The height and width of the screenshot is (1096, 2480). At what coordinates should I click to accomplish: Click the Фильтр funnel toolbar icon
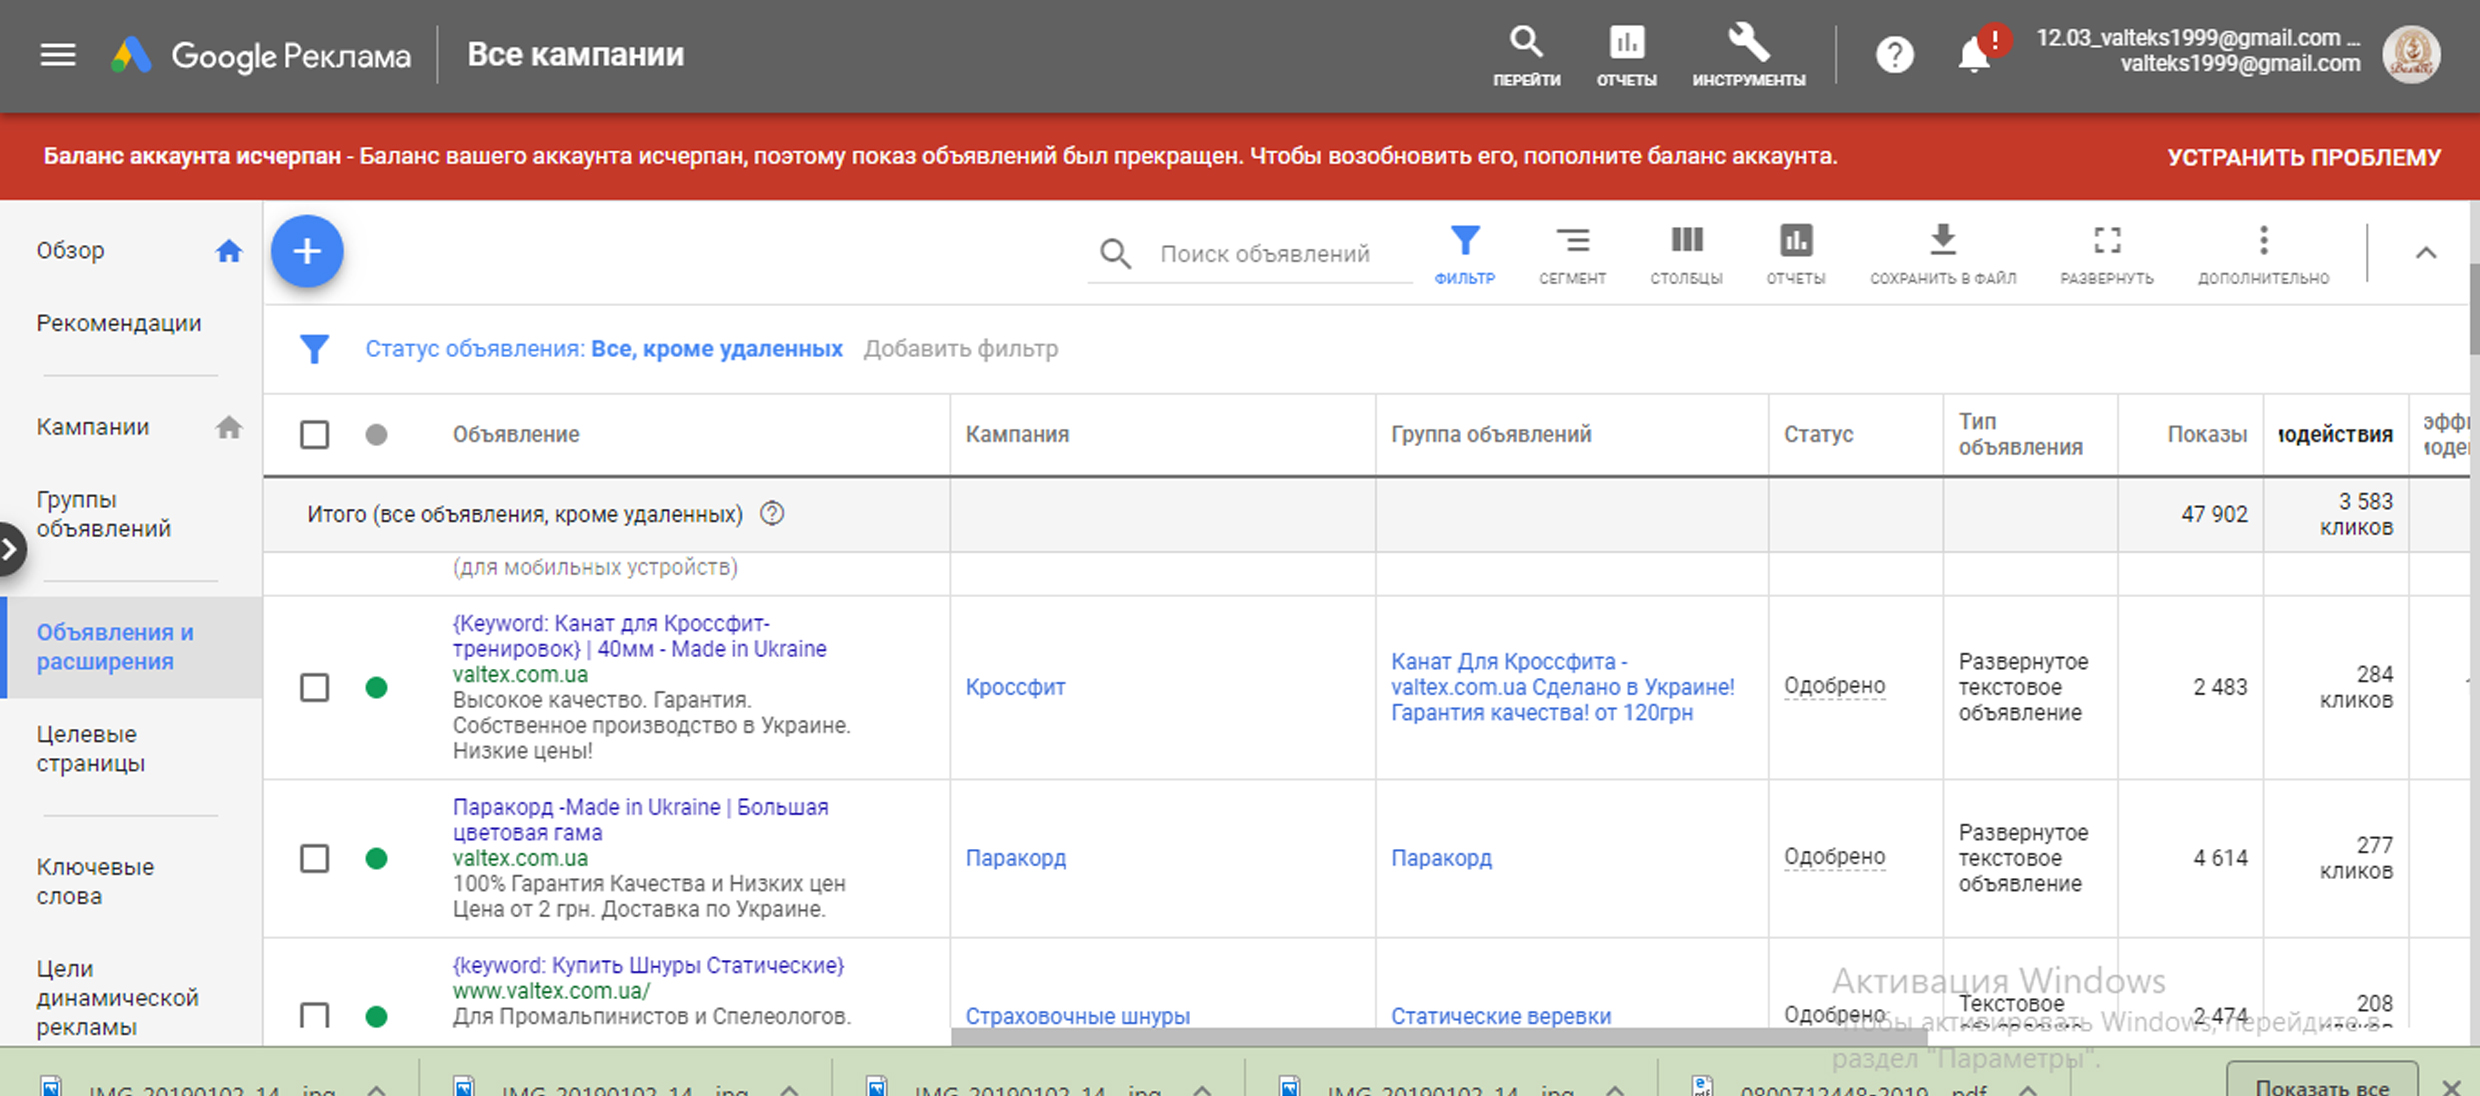(x=1464, y=255)
